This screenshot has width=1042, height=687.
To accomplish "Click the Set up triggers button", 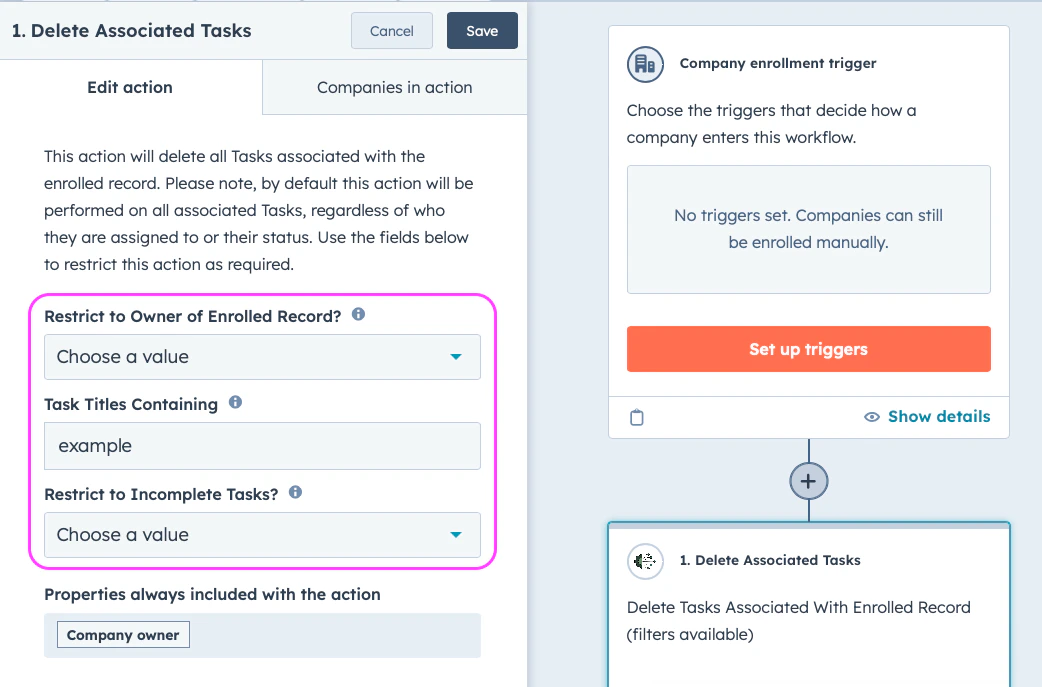I will click(x=808, y=349).
